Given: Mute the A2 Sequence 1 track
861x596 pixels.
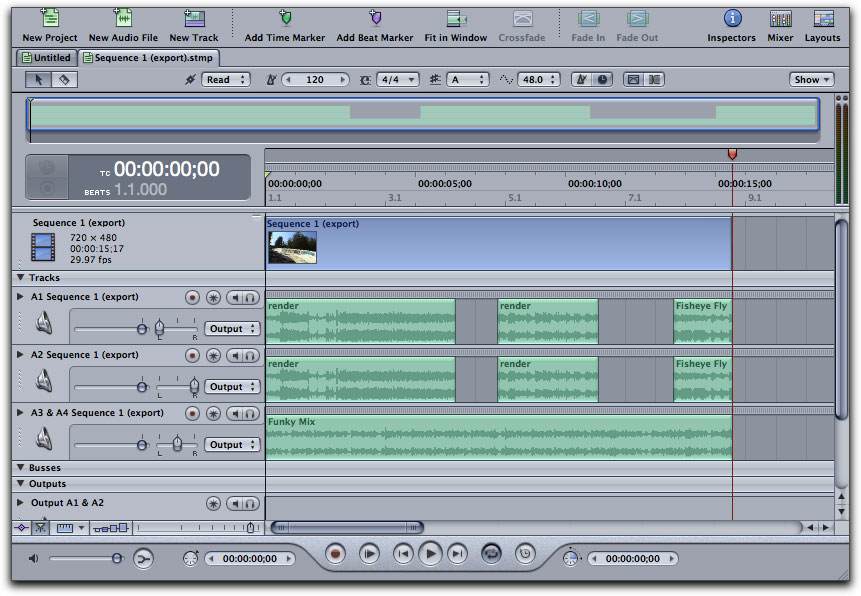Looking at the screenshot, I should click(x=233, y=355).
